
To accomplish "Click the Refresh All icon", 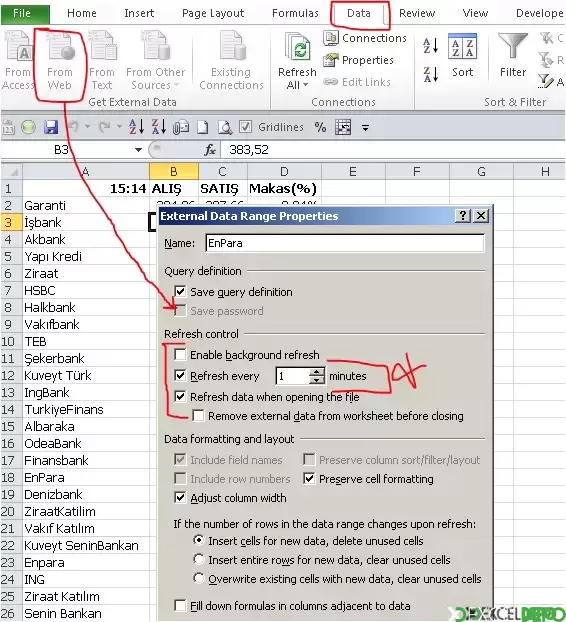I will tap(298, 49).
